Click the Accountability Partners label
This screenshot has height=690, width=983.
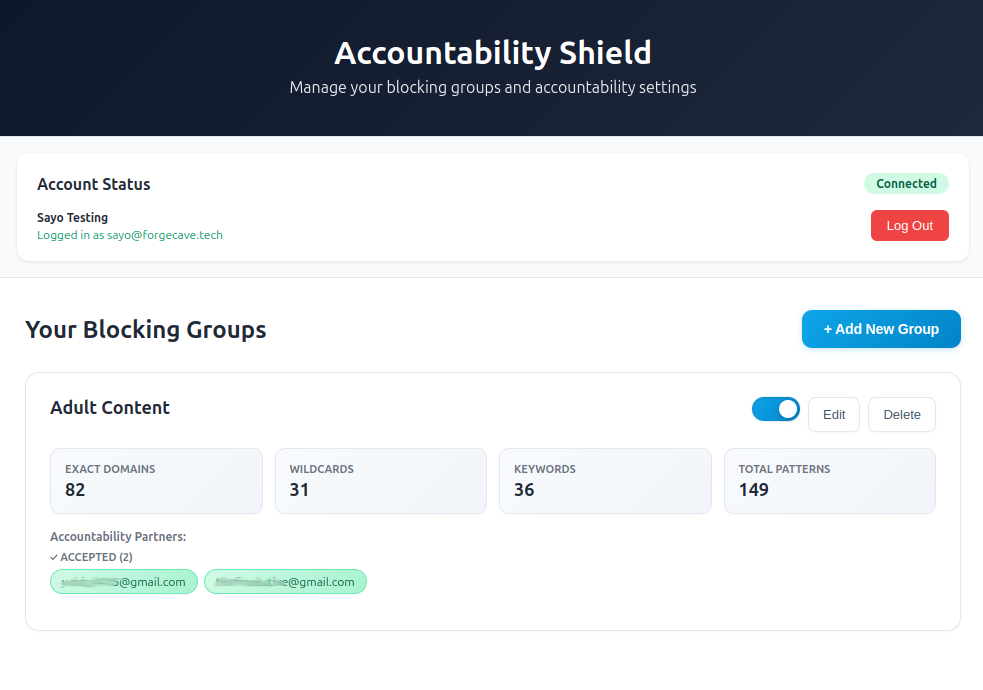click(x=118, y=536)
